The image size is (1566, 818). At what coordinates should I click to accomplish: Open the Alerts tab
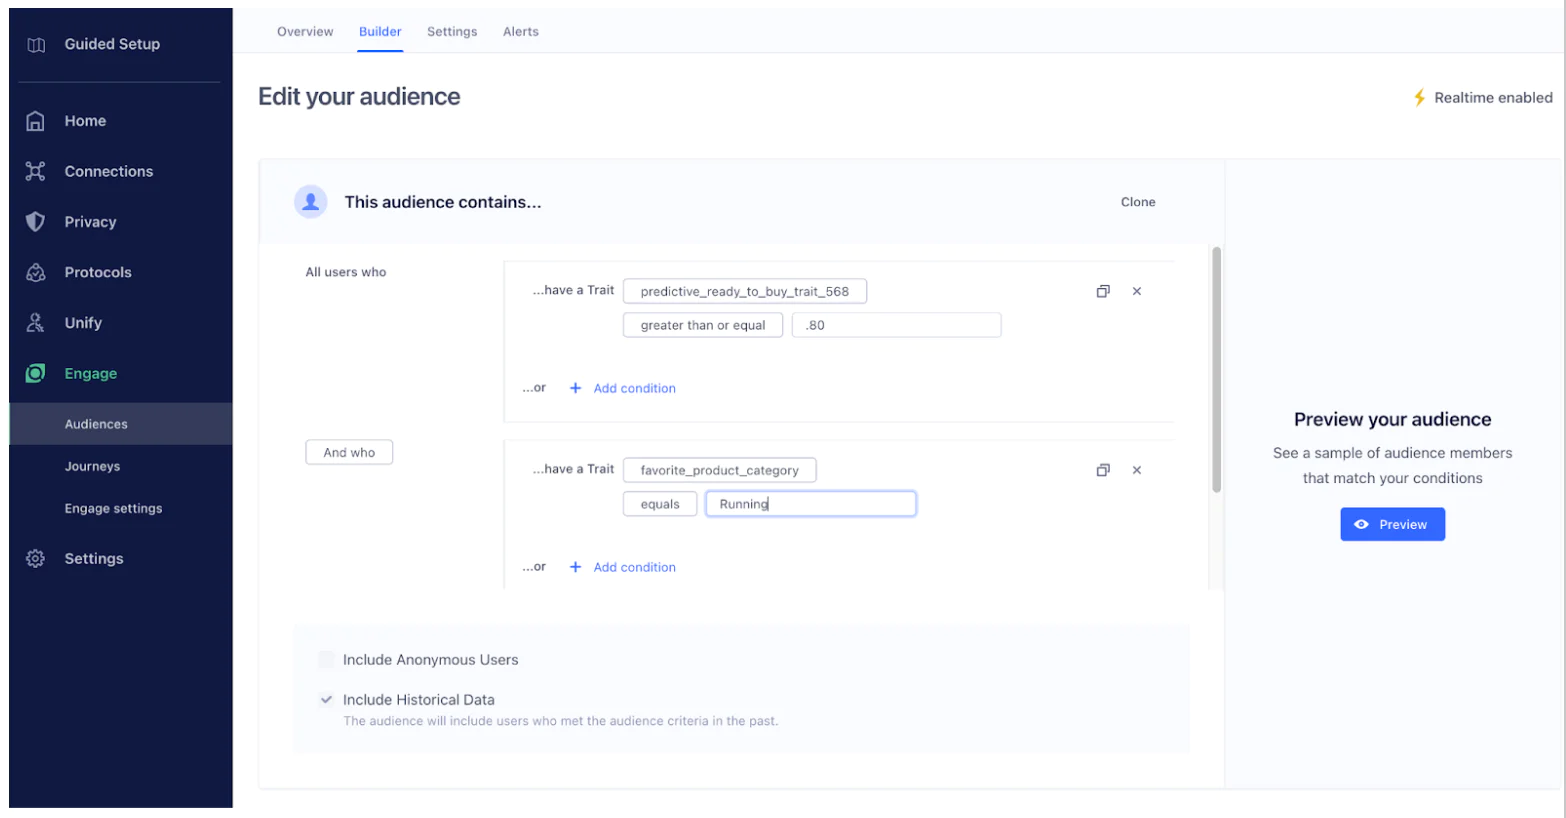tap(520, 31)
